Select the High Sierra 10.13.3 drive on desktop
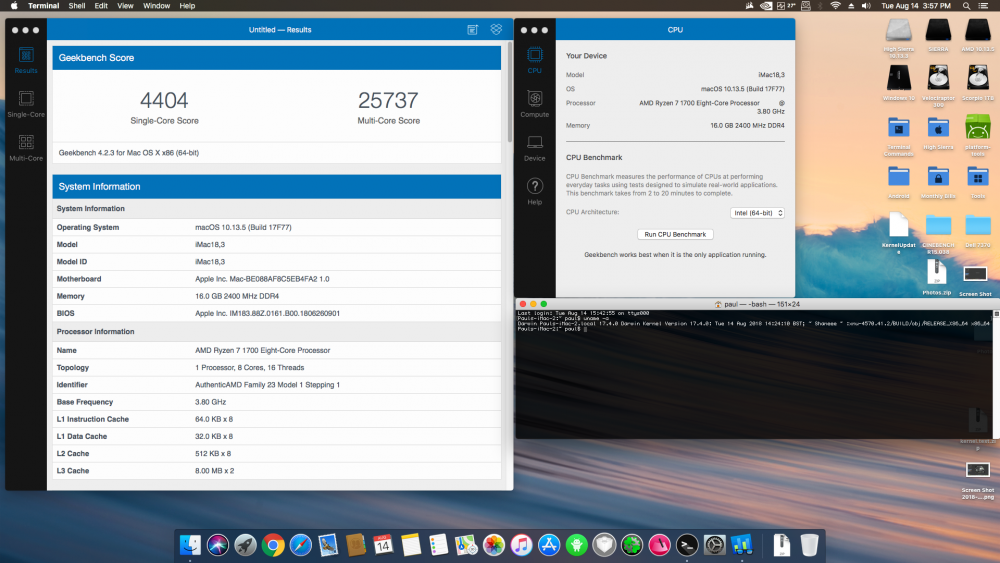 click(x=899, y=38)
